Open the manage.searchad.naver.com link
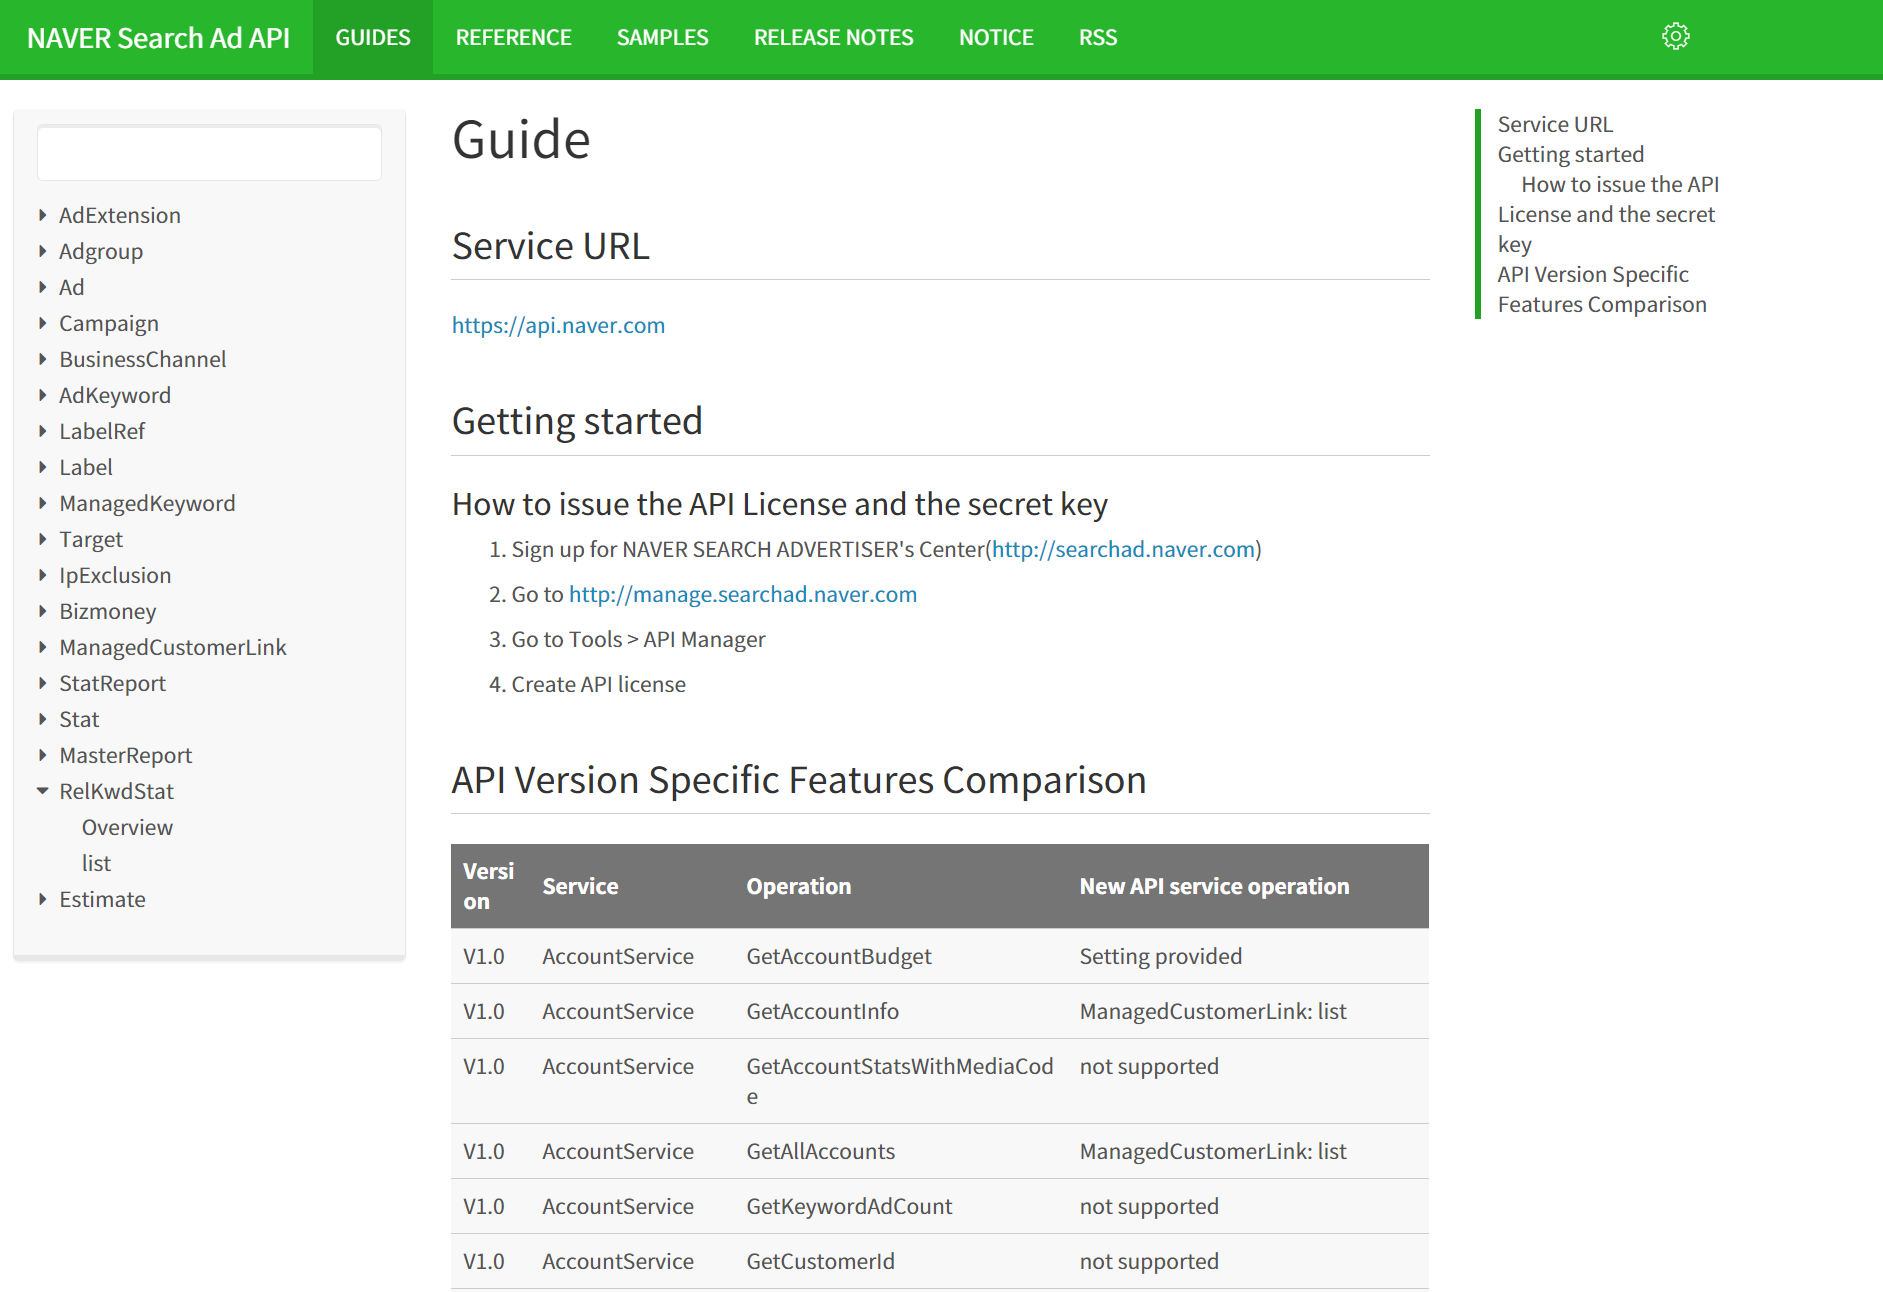 tap(743, 594)
